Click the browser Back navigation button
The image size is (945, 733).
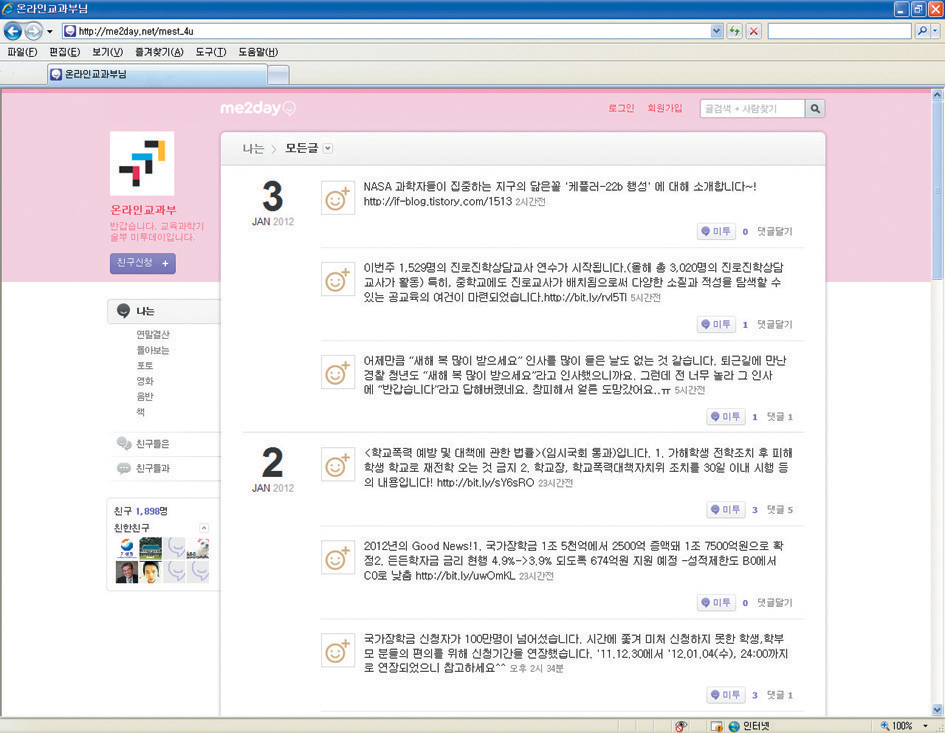point(14,31)
